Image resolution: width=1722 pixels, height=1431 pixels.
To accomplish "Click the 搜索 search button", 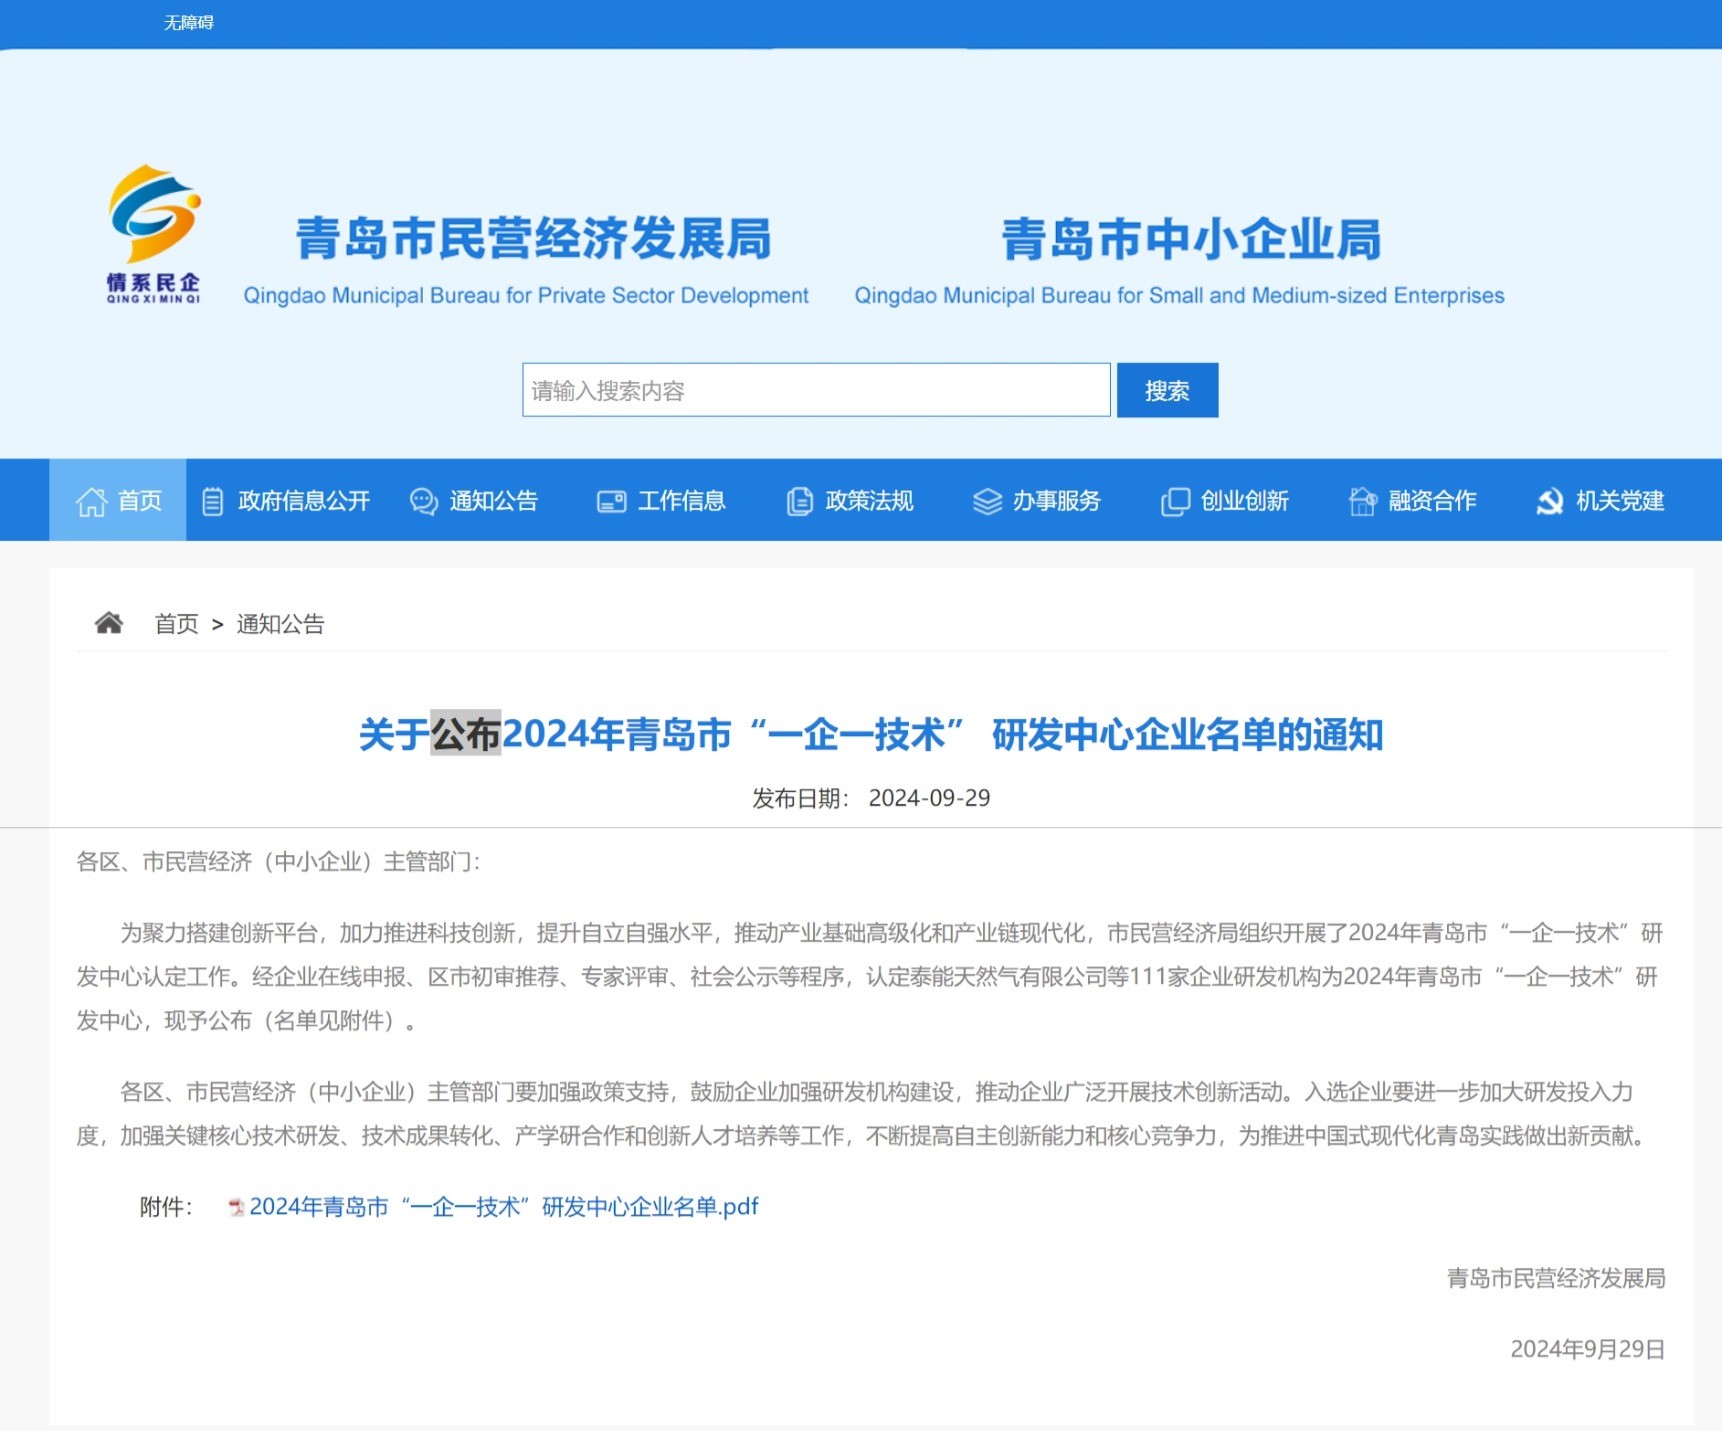I will click(x=1166, y=390).
